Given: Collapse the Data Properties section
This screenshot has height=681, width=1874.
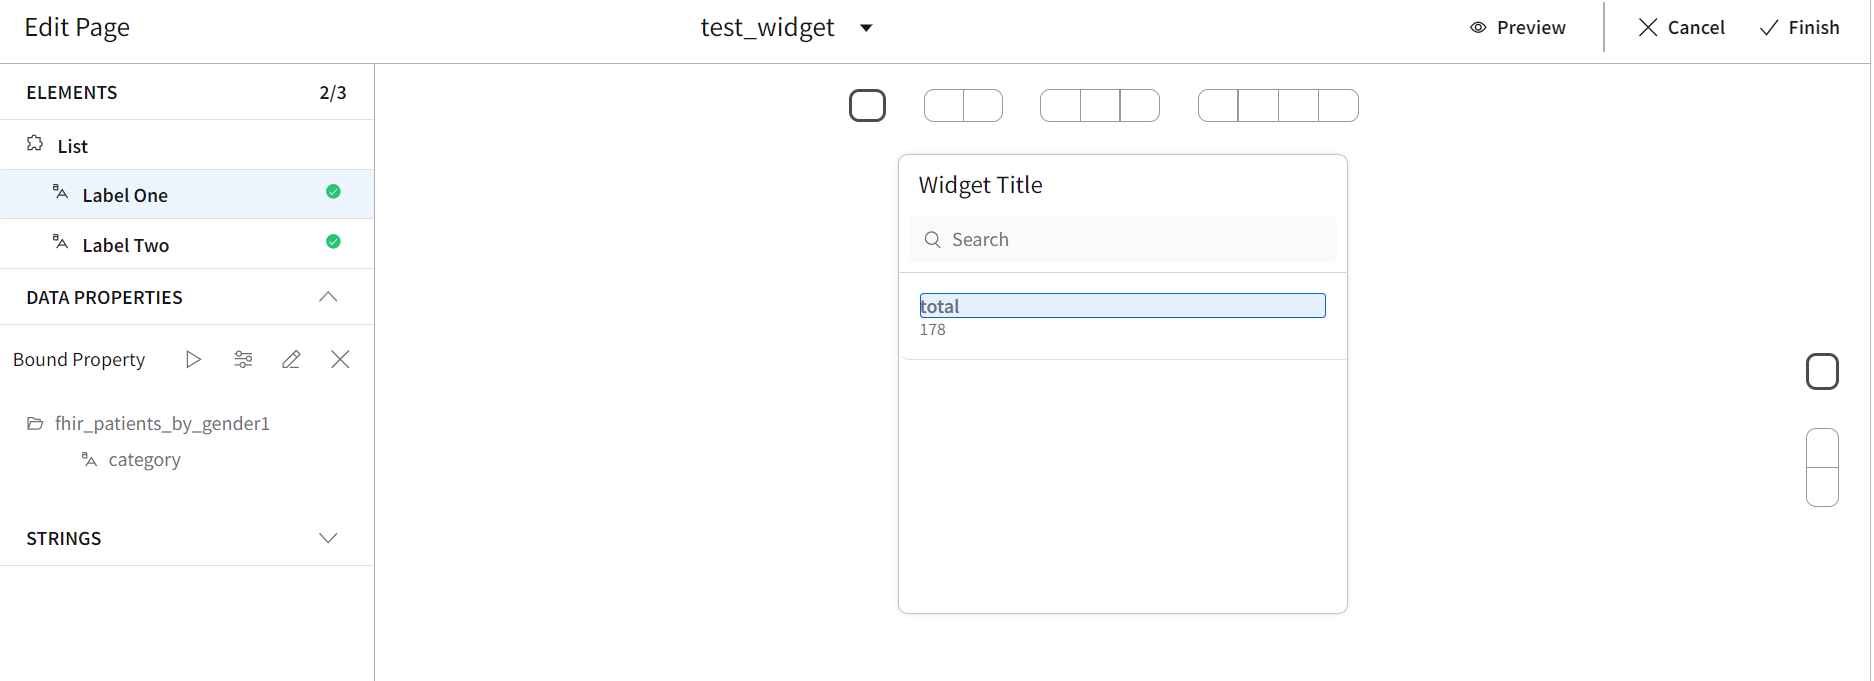Looking at the screenshot, I should pyautogui.click(x=328, y=297).
